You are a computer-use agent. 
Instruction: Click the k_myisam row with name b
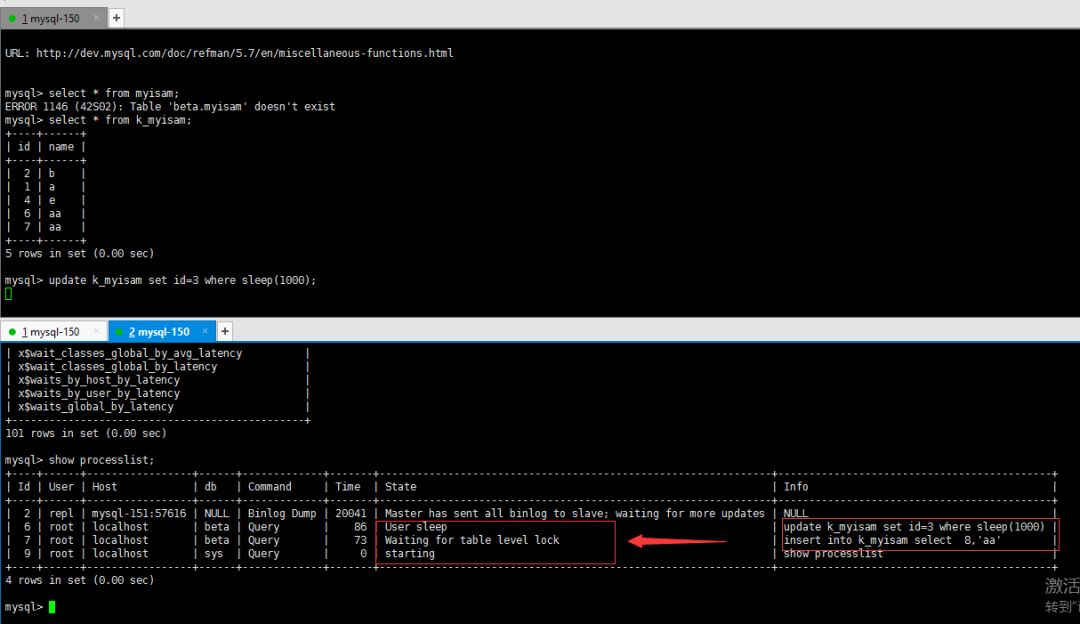point(45,174)
